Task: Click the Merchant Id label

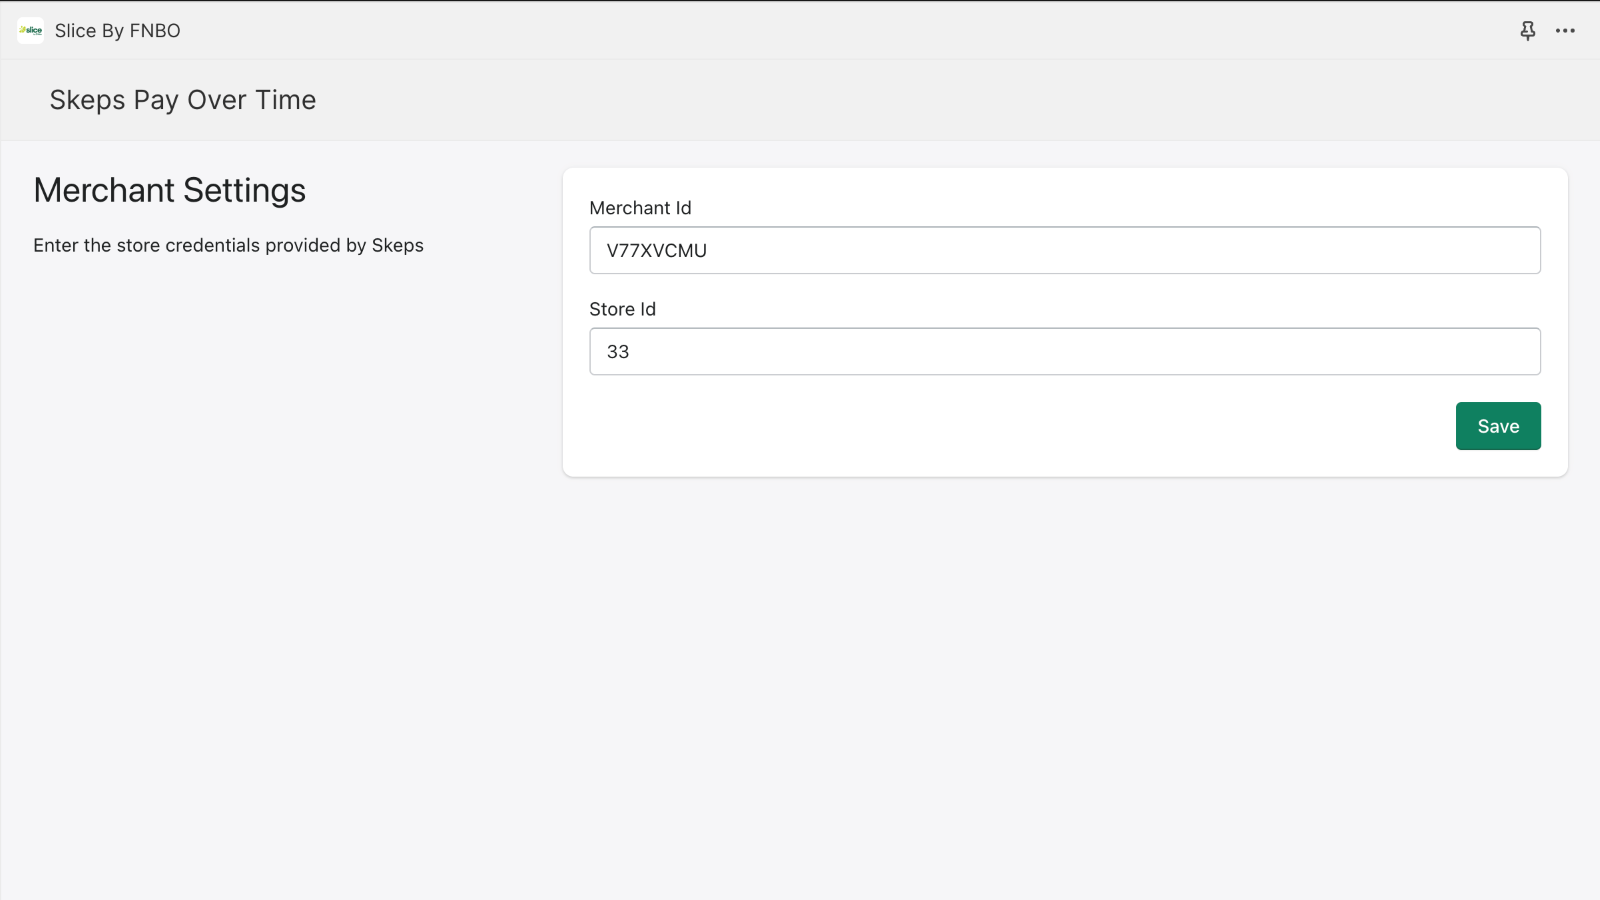Action: coord(640,208)
